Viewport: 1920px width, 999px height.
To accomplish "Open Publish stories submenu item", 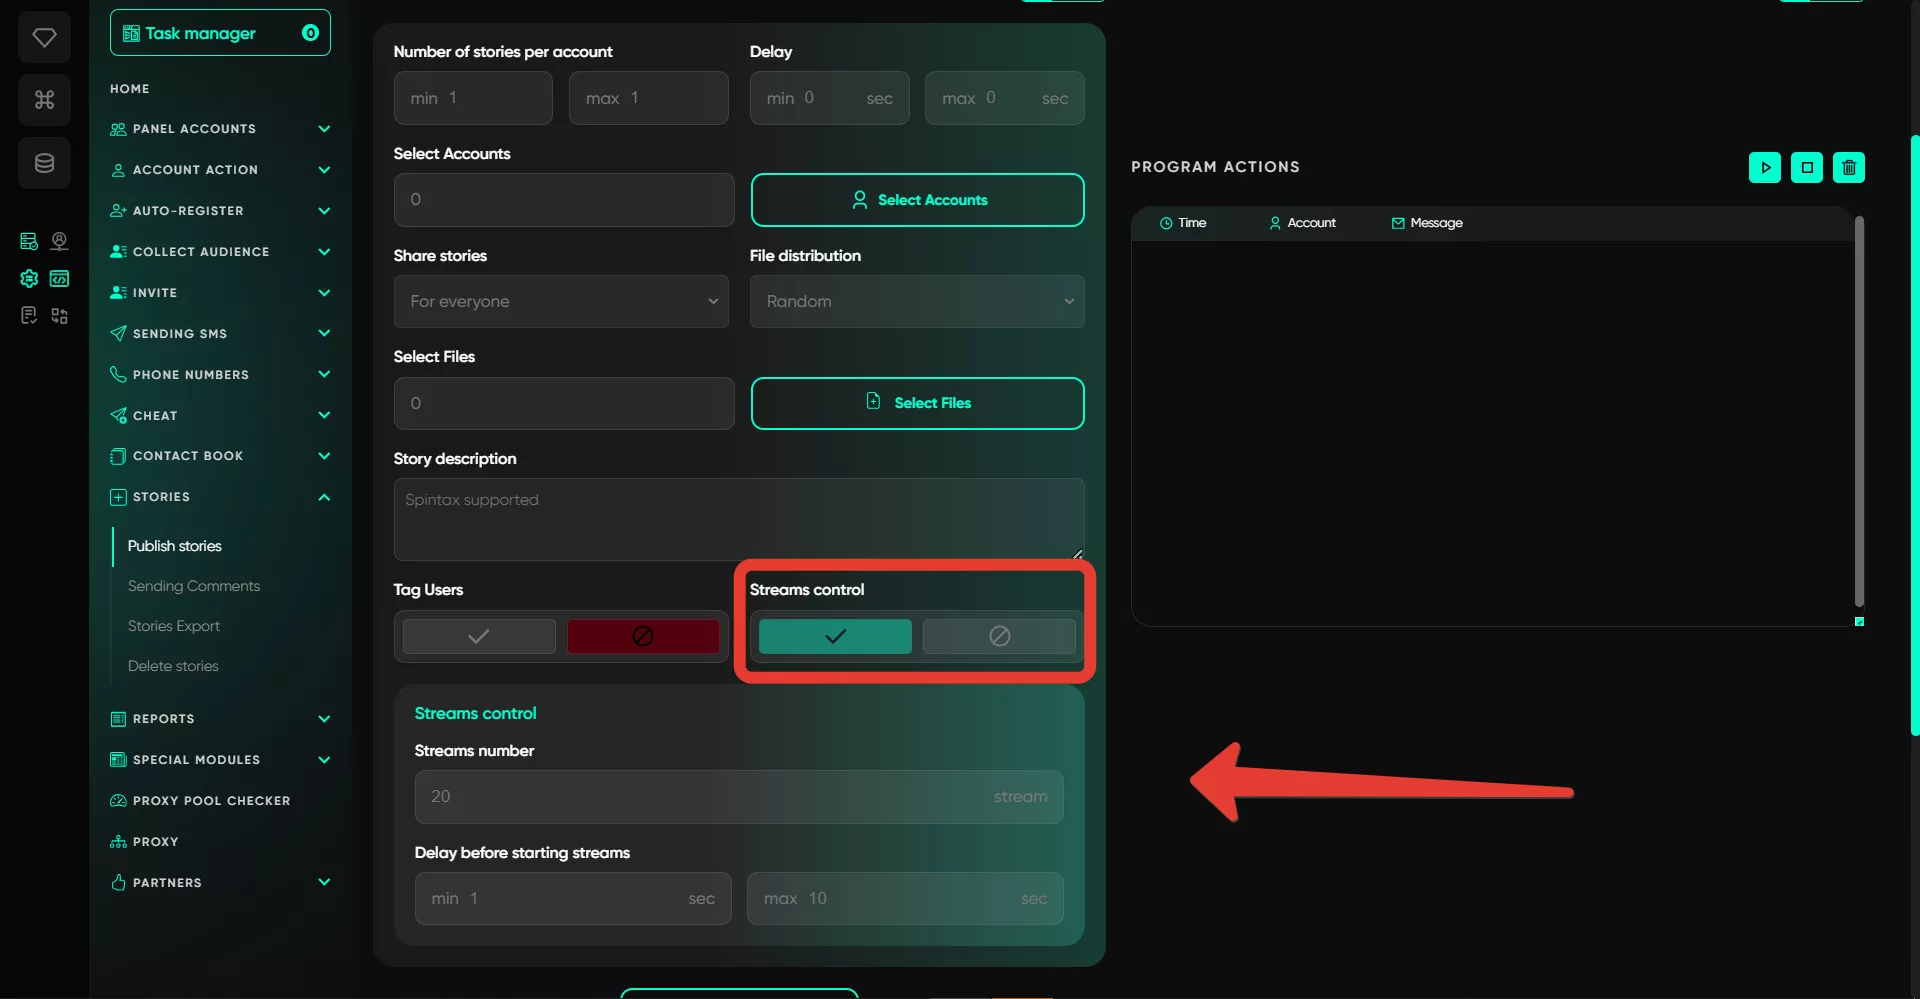I will coord(175,546).
